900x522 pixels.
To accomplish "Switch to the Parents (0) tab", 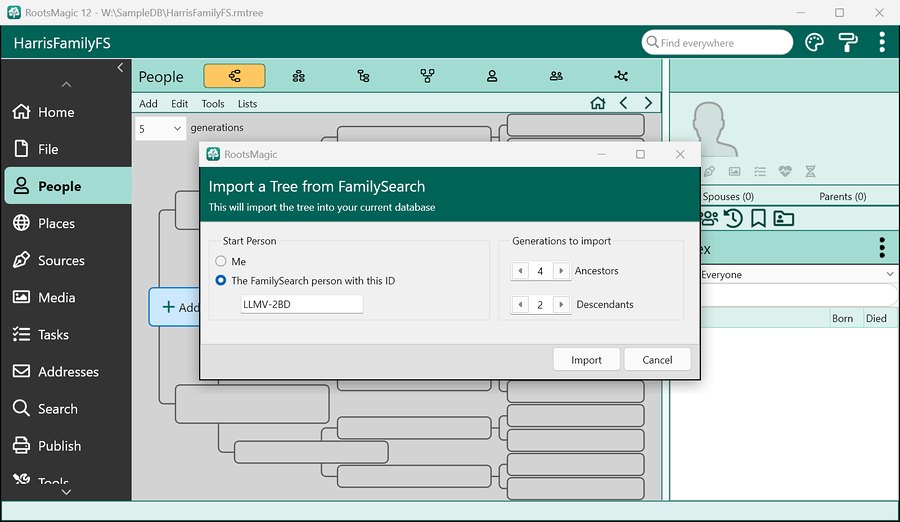I will (843, 196).
